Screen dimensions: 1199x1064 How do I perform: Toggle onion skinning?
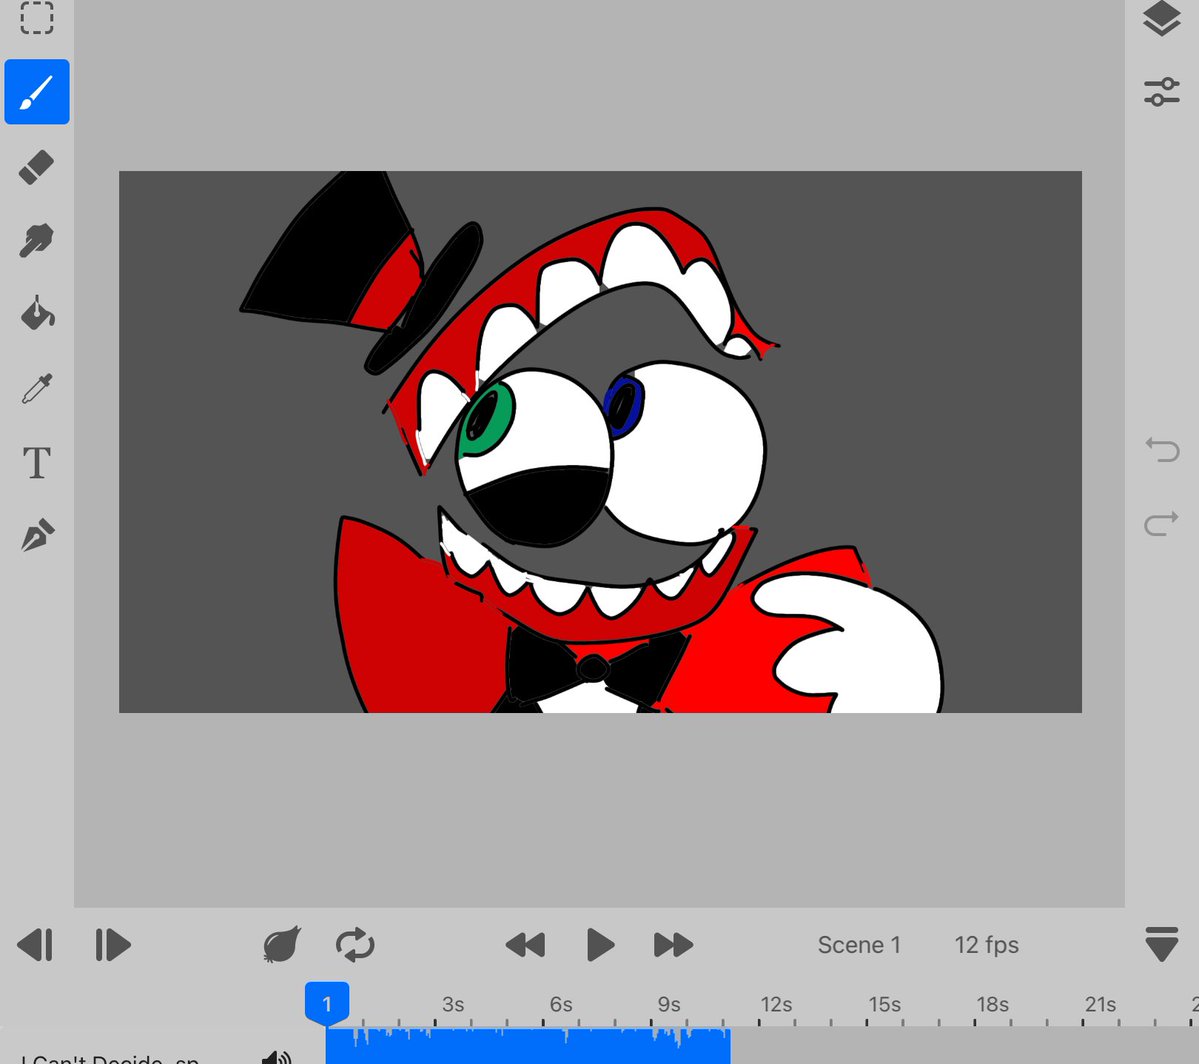[281, 945]
